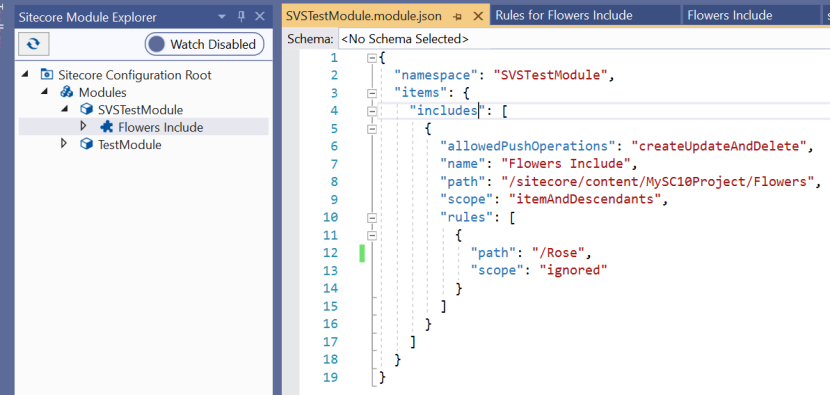
Task: Select the TestModule tree item
Action: point(130,144)
